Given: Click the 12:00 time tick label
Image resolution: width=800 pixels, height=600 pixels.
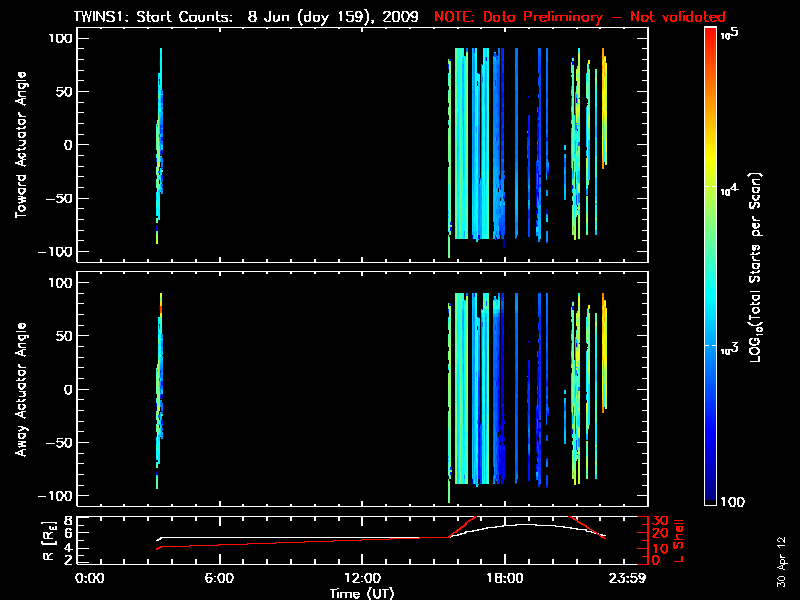Looking at the screenshot, I should point(361,578).
